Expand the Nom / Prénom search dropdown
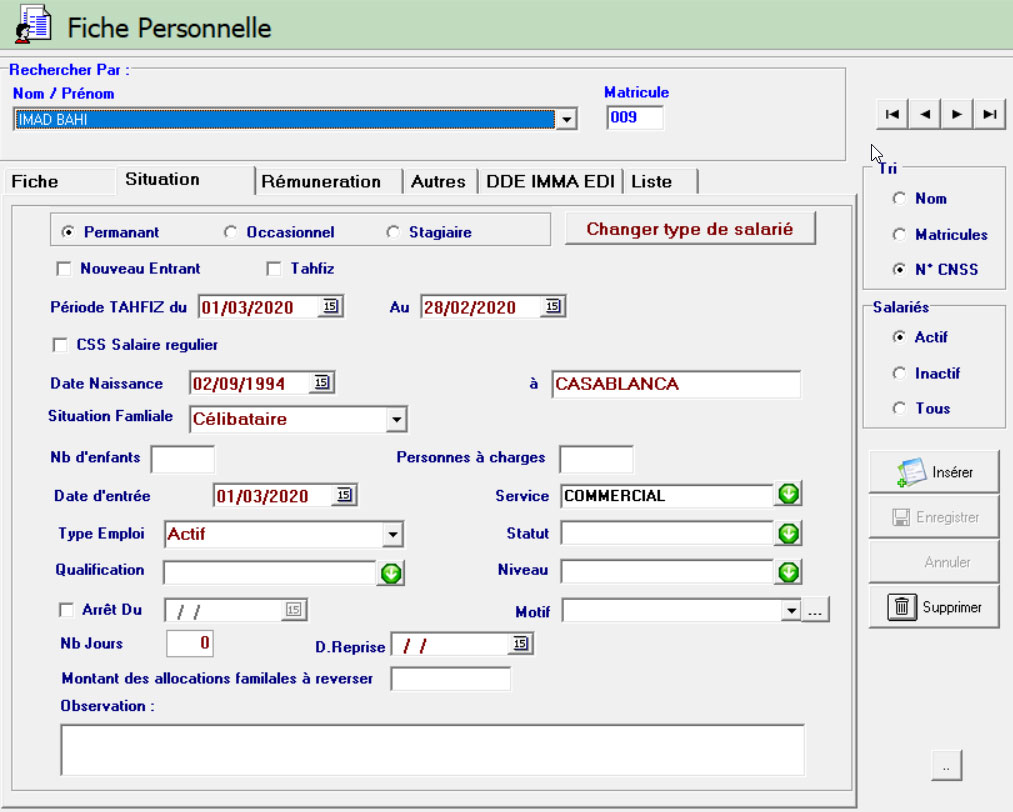The height and width of the screenshot is (812, 1013). 566,120
